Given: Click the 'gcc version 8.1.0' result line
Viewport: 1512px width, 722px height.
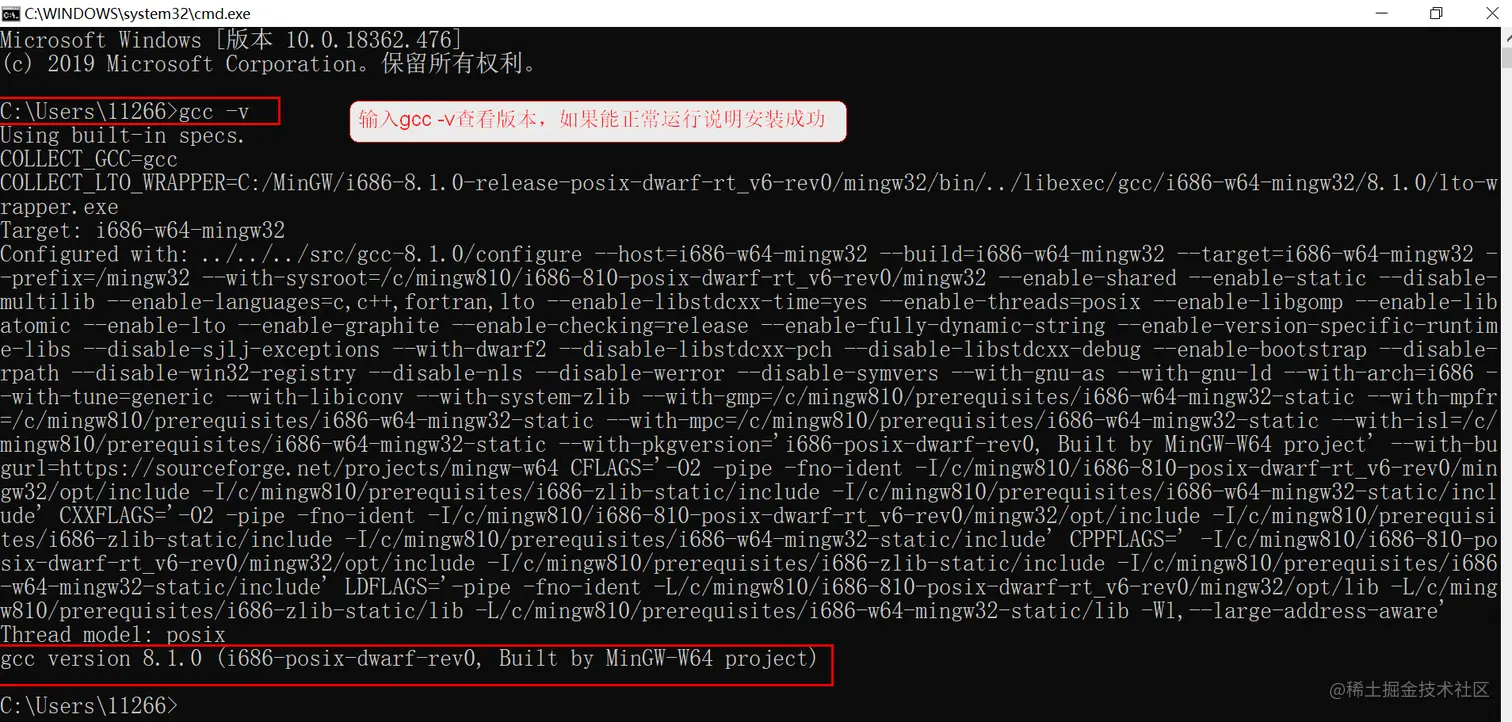Looking at the screenshot, I should [x=409, y=658].
